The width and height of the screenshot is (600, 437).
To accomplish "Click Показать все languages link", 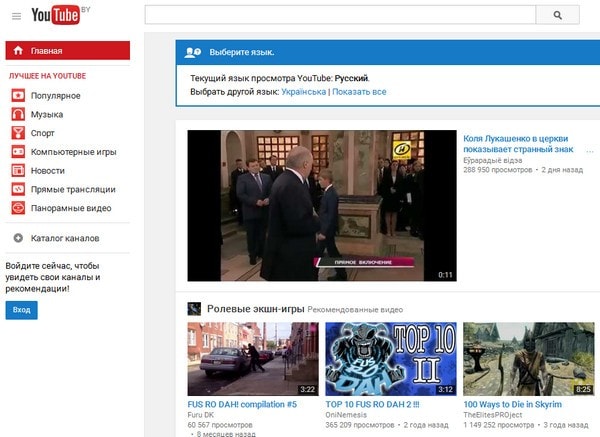I will (x=359, y=92).
